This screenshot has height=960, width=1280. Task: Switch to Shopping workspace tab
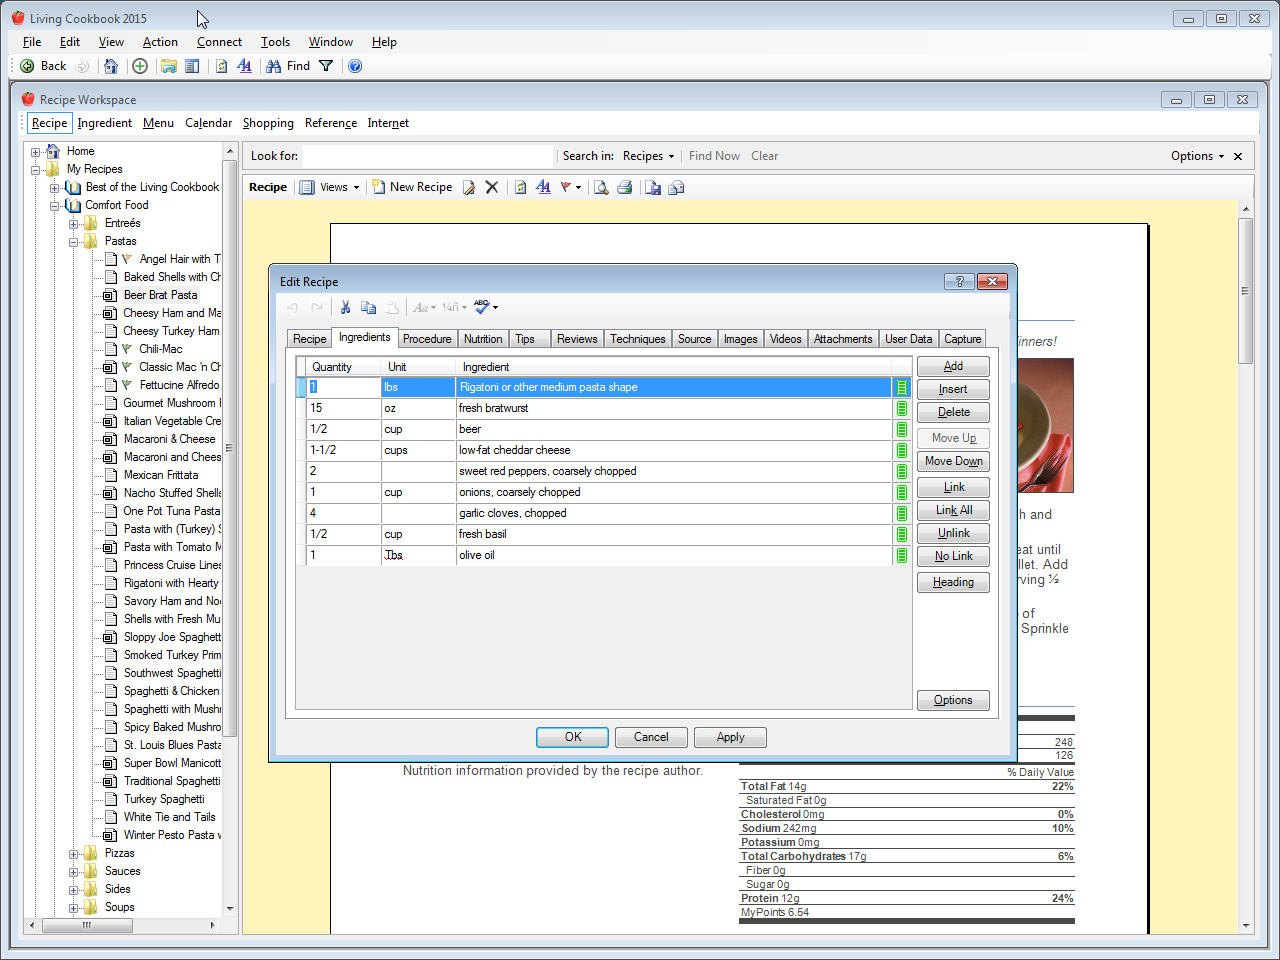click(268, 123)
